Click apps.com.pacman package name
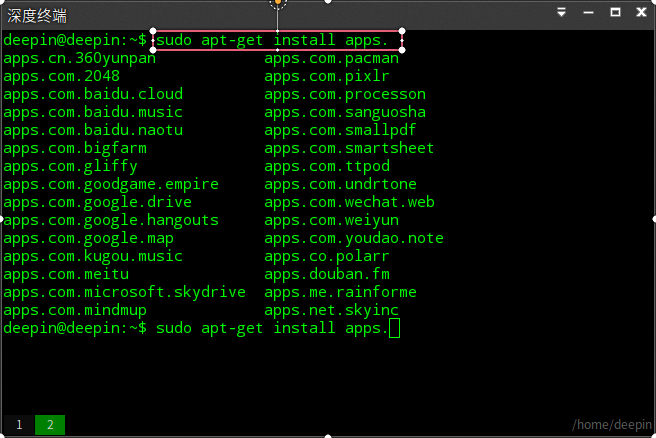 point(331,58)
